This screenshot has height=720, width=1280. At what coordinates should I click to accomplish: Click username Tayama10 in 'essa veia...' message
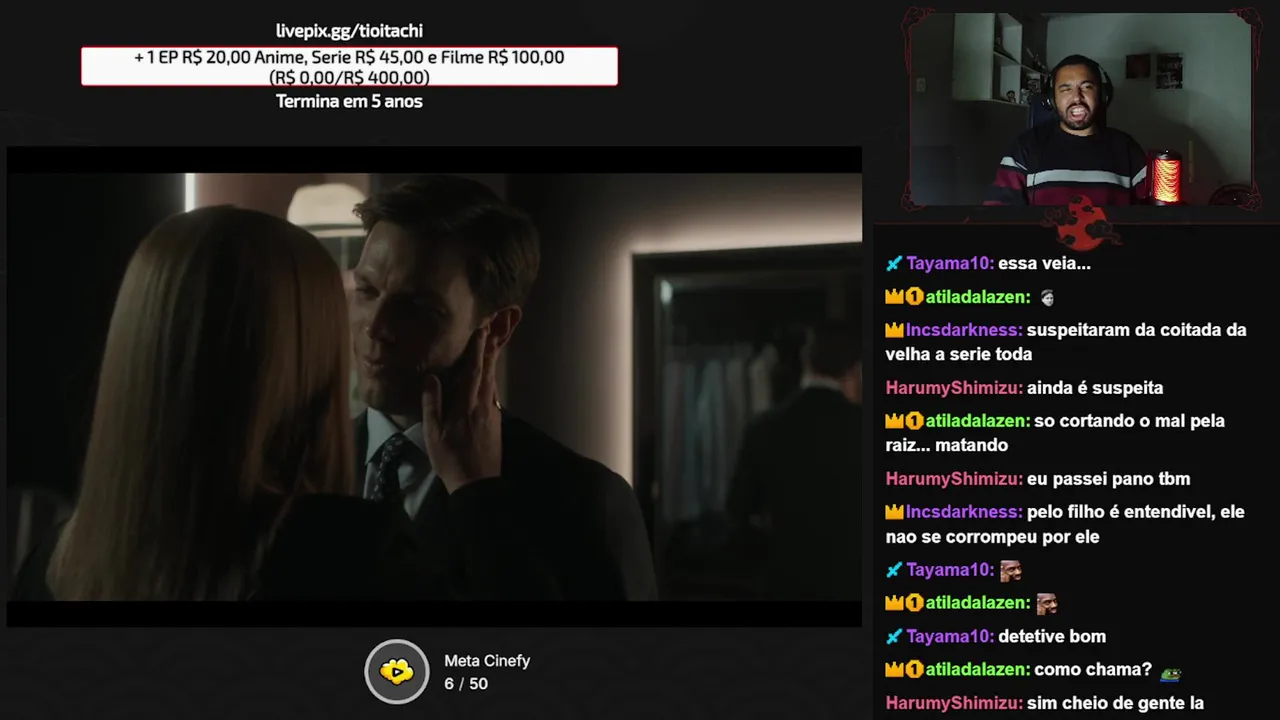tap(950, 264)
